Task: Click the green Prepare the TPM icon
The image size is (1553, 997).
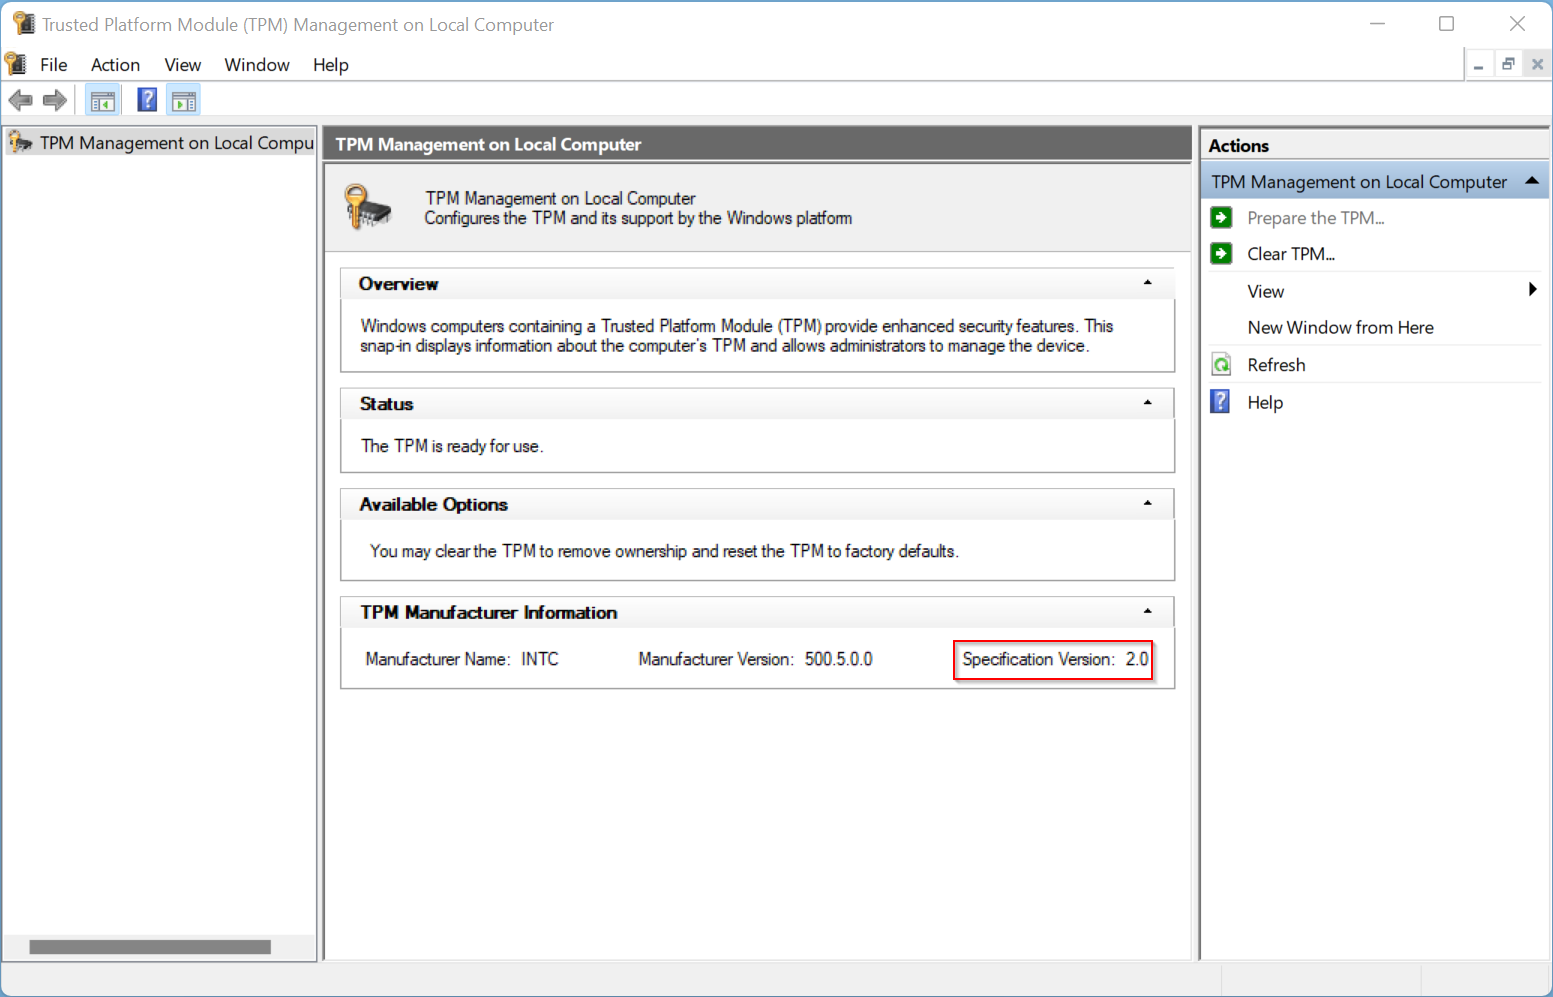Action: pos(1221,217)
